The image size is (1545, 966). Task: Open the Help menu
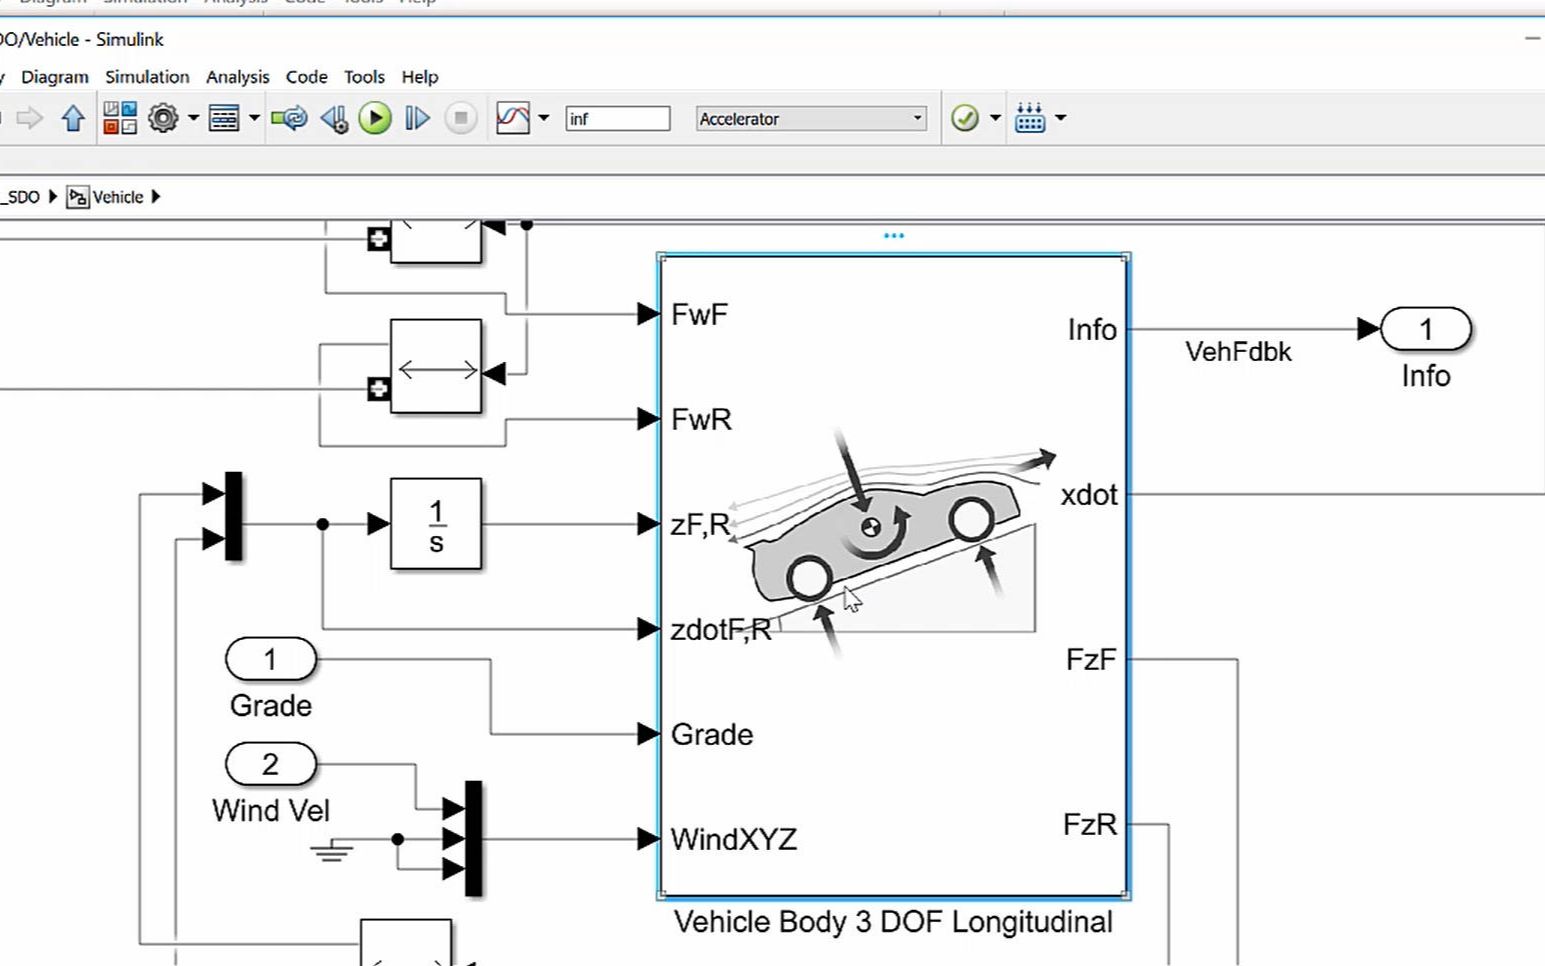[420, 77]
